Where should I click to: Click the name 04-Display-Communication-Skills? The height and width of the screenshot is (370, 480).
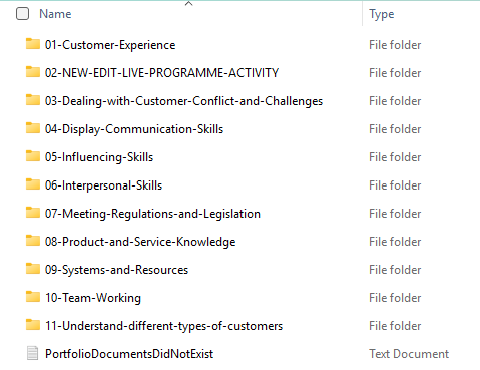click(x=134, y=129)
